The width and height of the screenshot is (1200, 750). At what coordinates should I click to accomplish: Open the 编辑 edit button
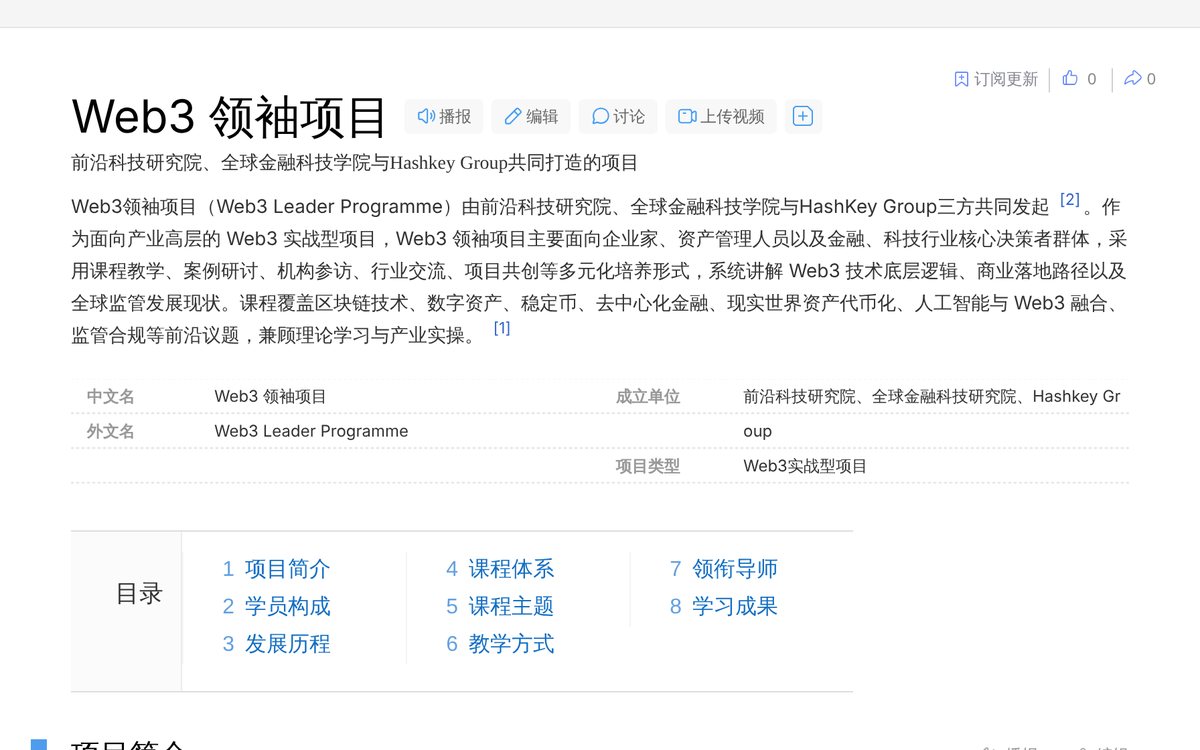pos(531,116)
